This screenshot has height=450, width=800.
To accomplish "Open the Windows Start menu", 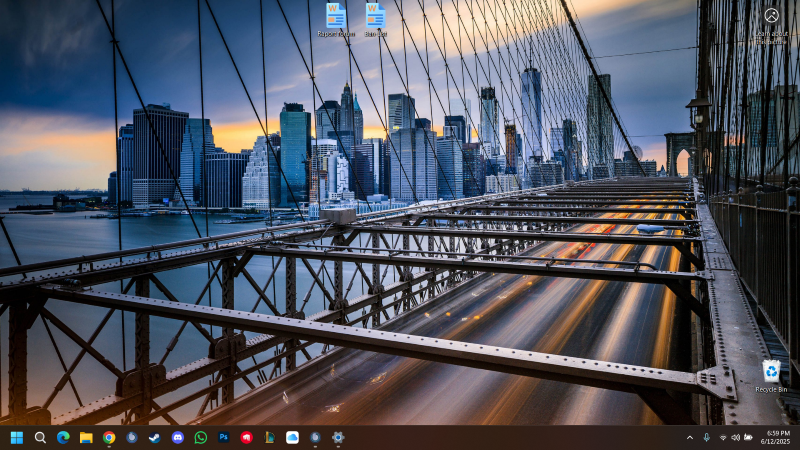I will pos(17,437).
